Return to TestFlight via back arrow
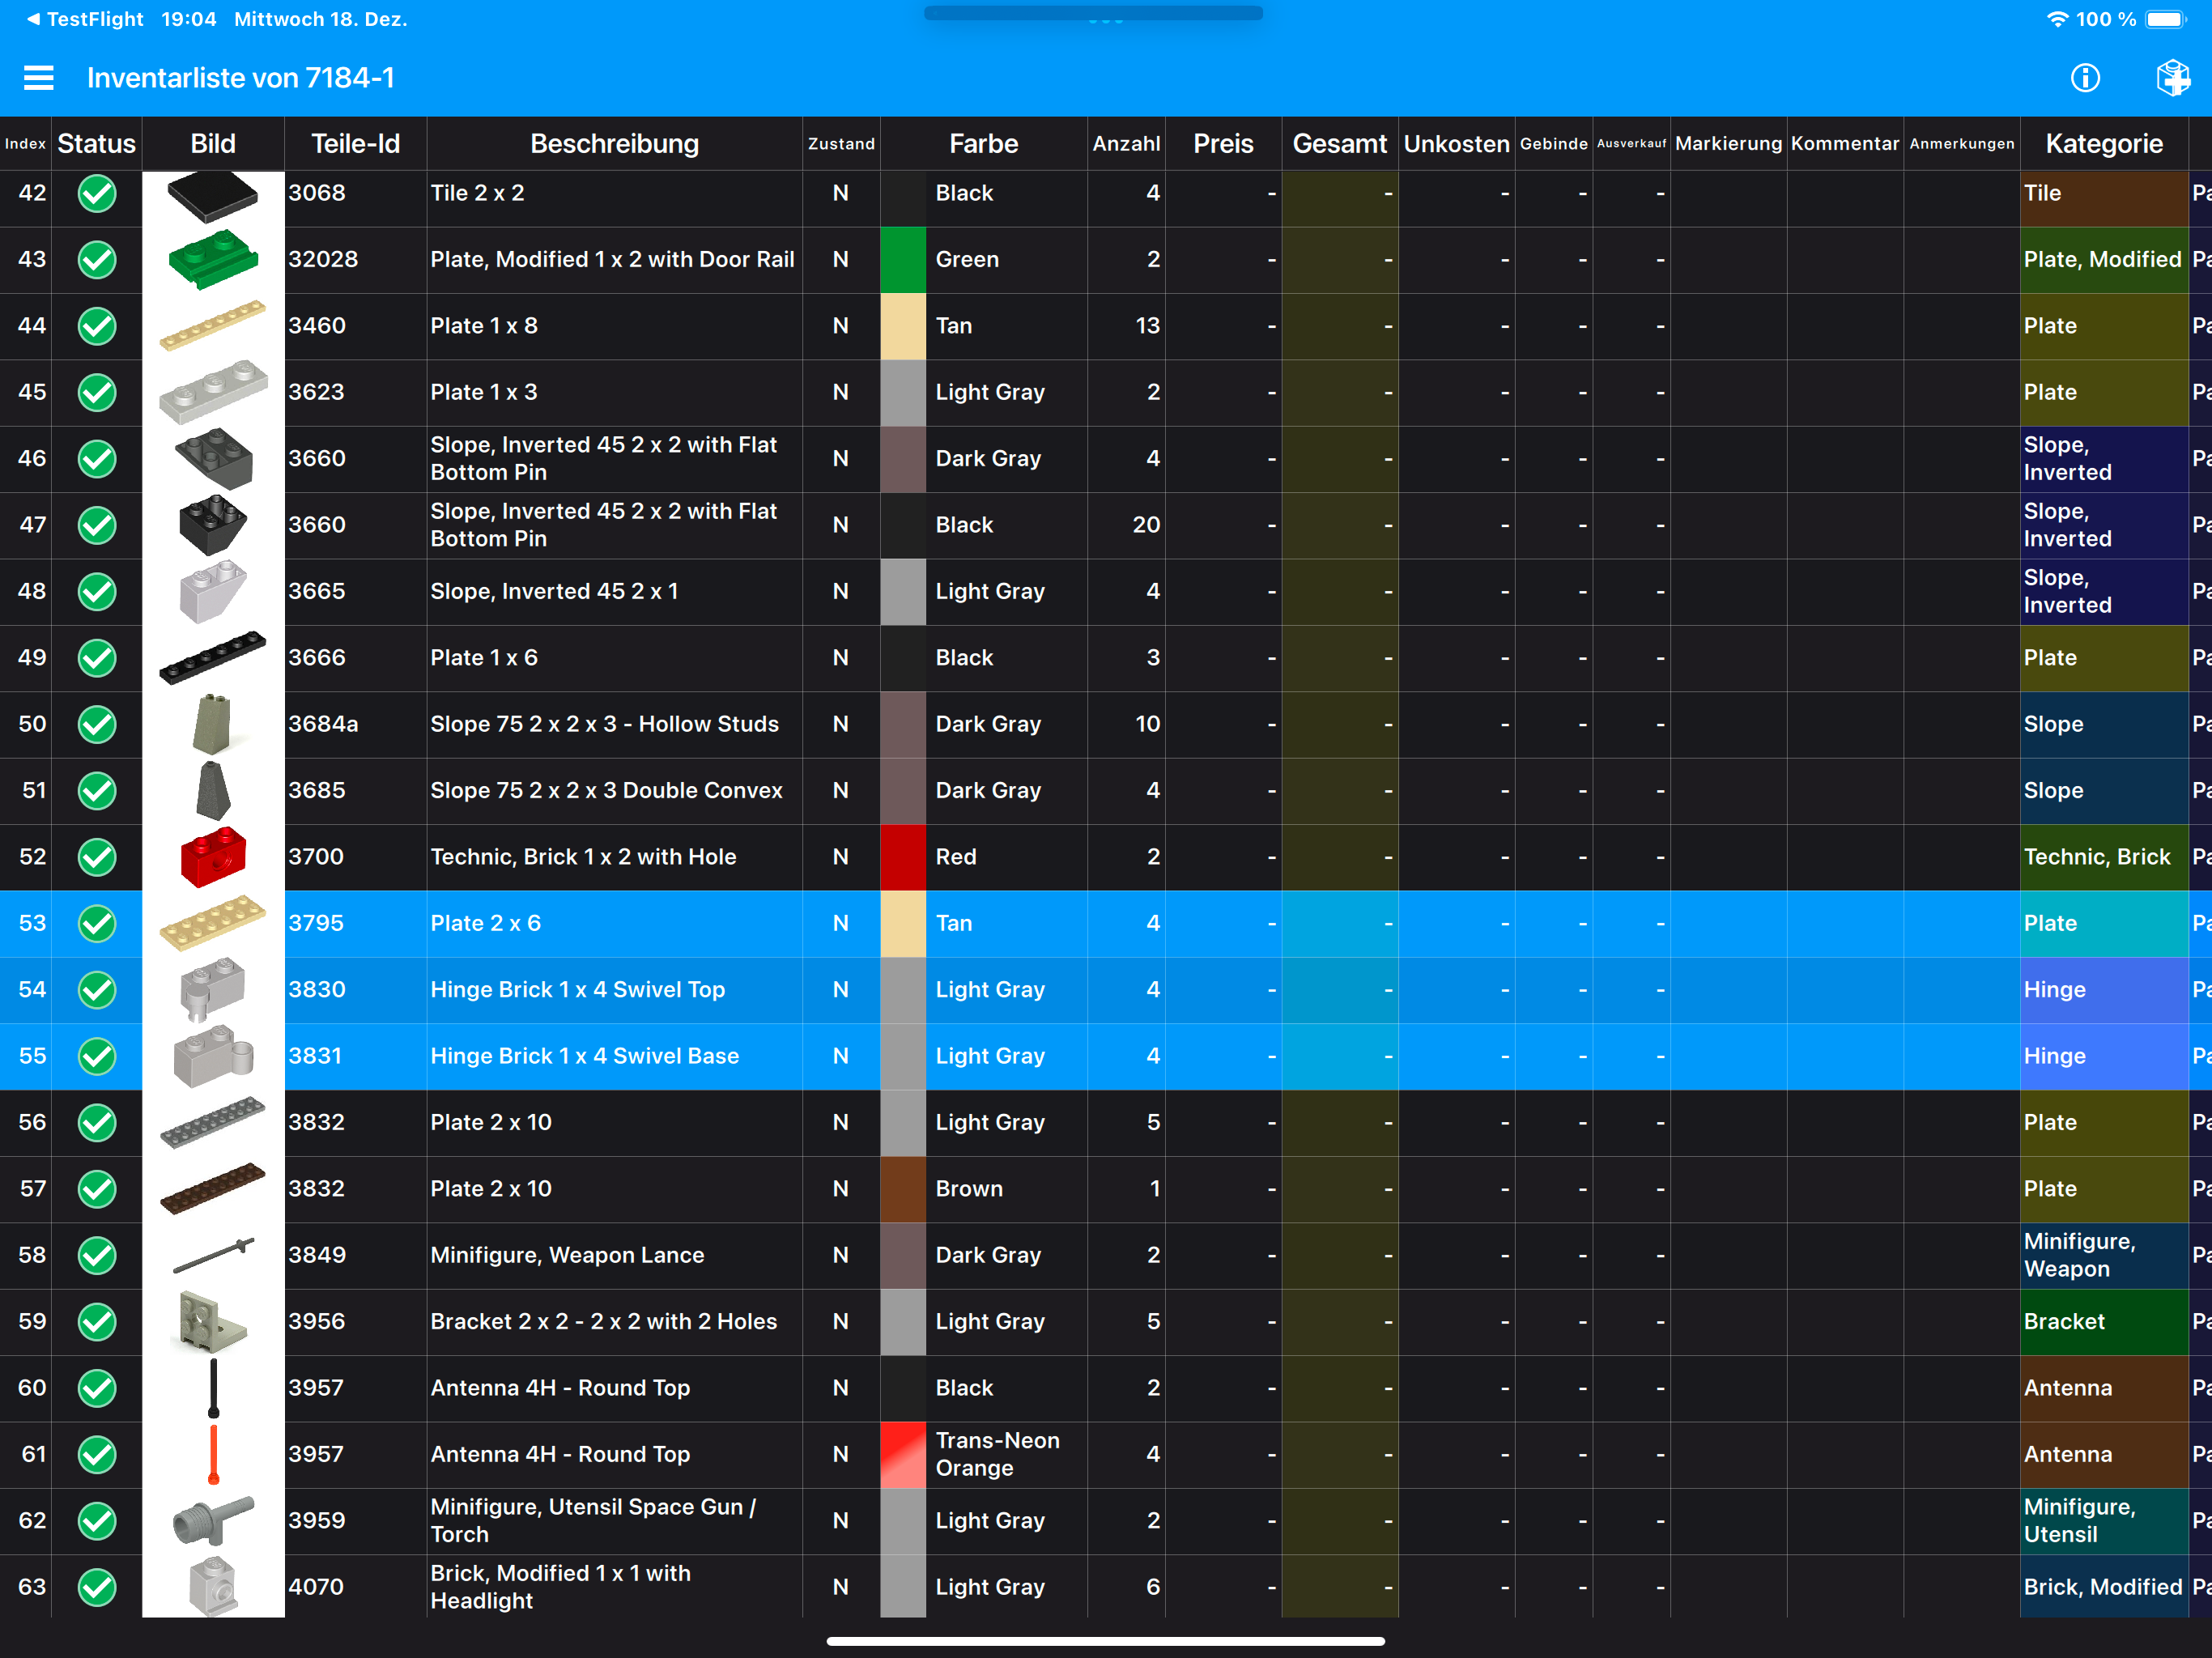 tap(85, 19)
